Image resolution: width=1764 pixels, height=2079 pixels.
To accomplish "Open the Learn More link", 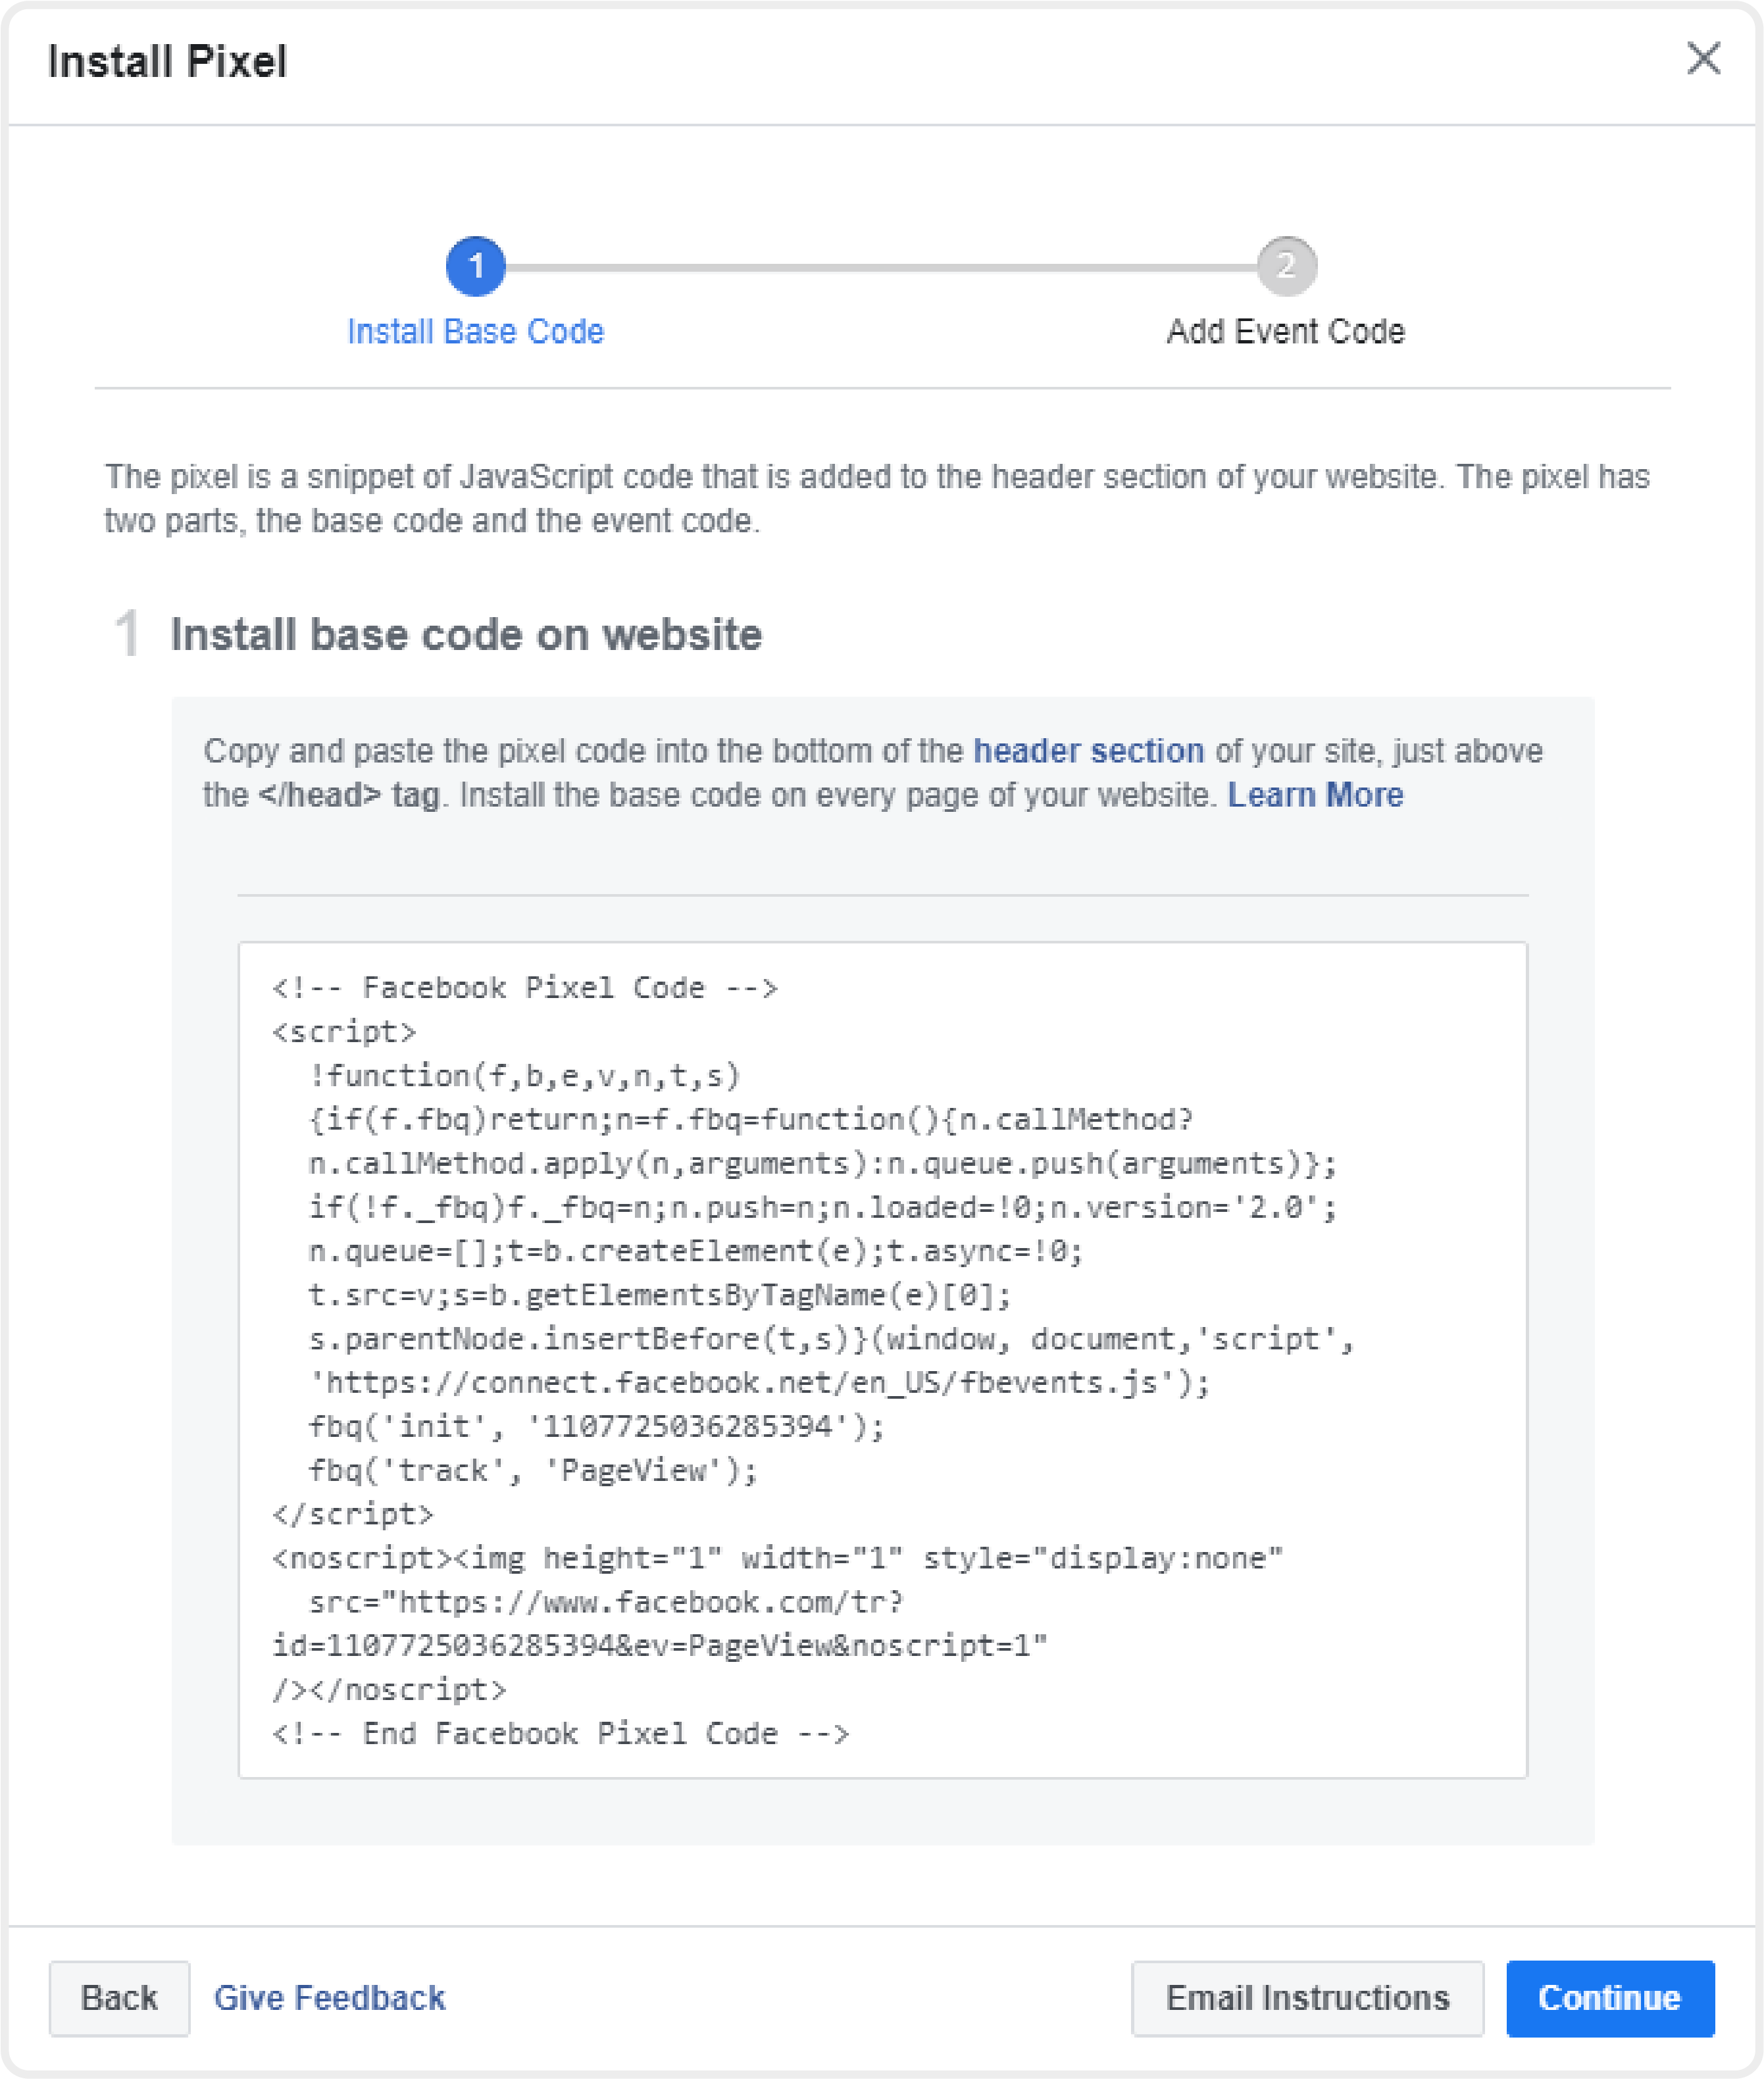I will (x=1315, y=795).
